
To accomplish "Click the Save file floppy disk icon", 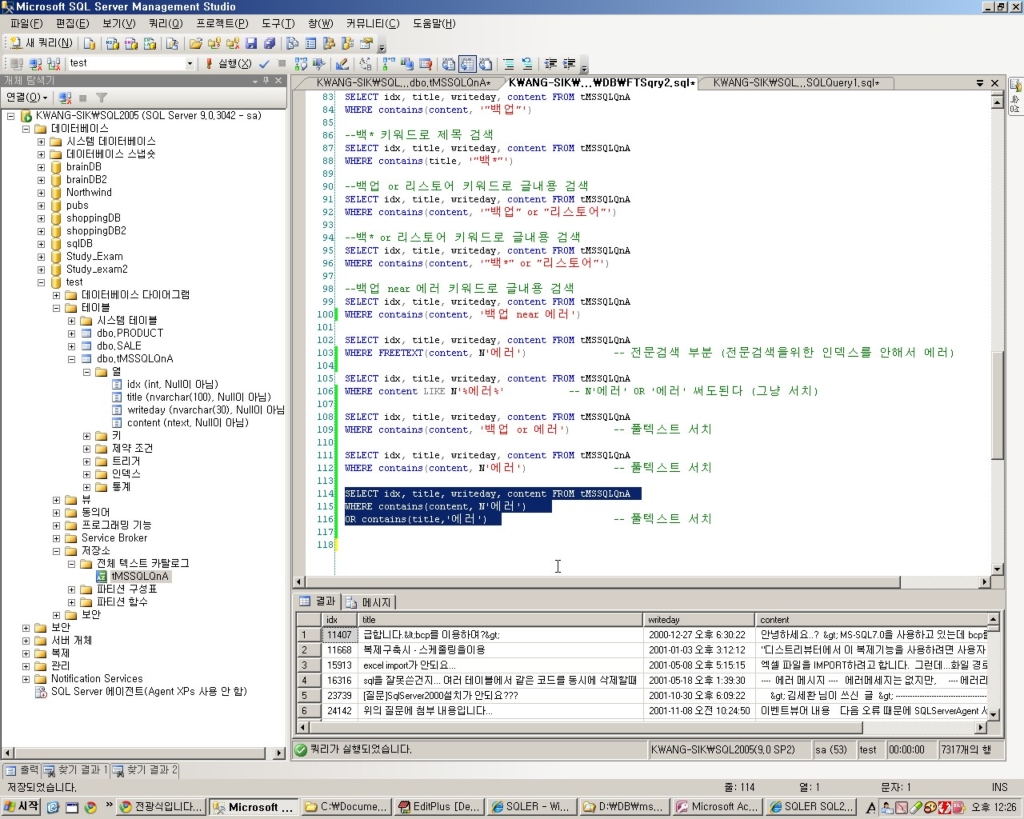I will (251, 43).
